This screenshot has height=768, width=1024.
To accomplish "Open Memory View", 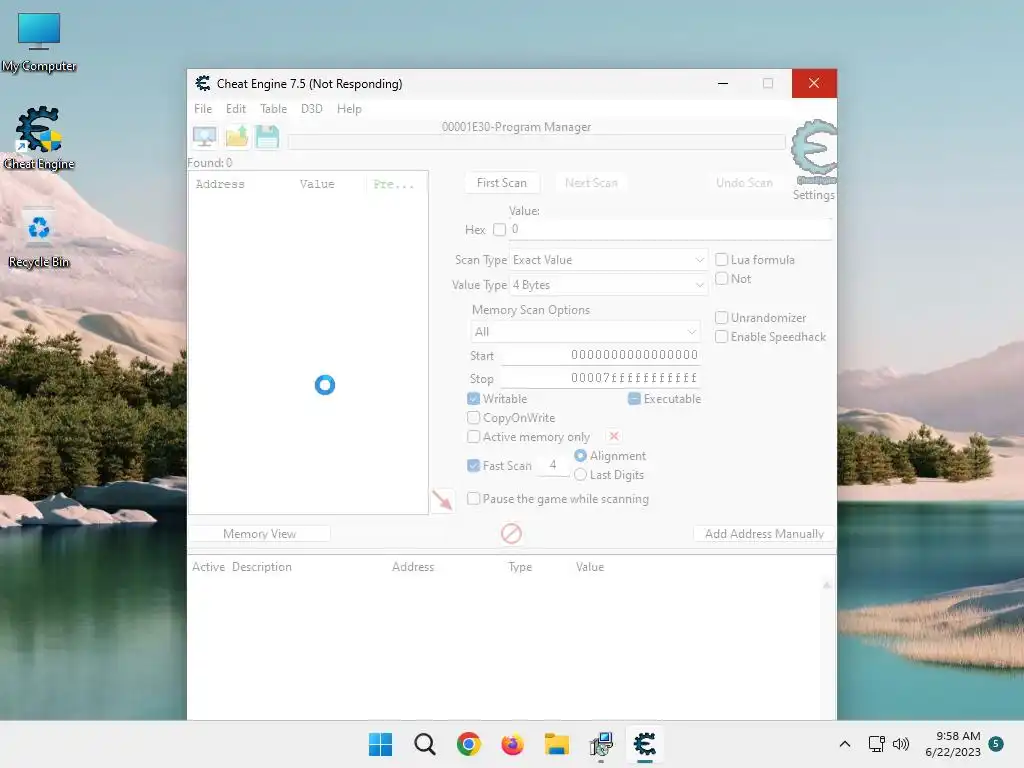I will (x=259, y=534).
